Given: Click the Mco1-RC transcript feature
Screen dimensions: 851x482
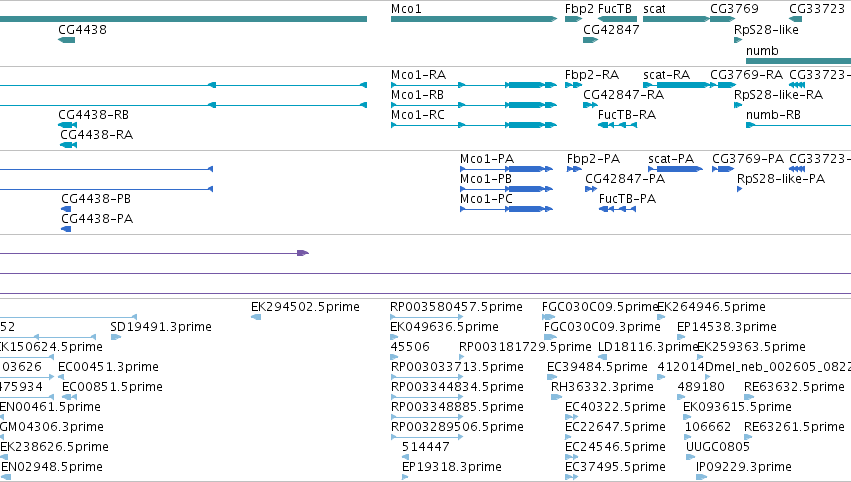Looking at the screenshot, I should (474, 125).
